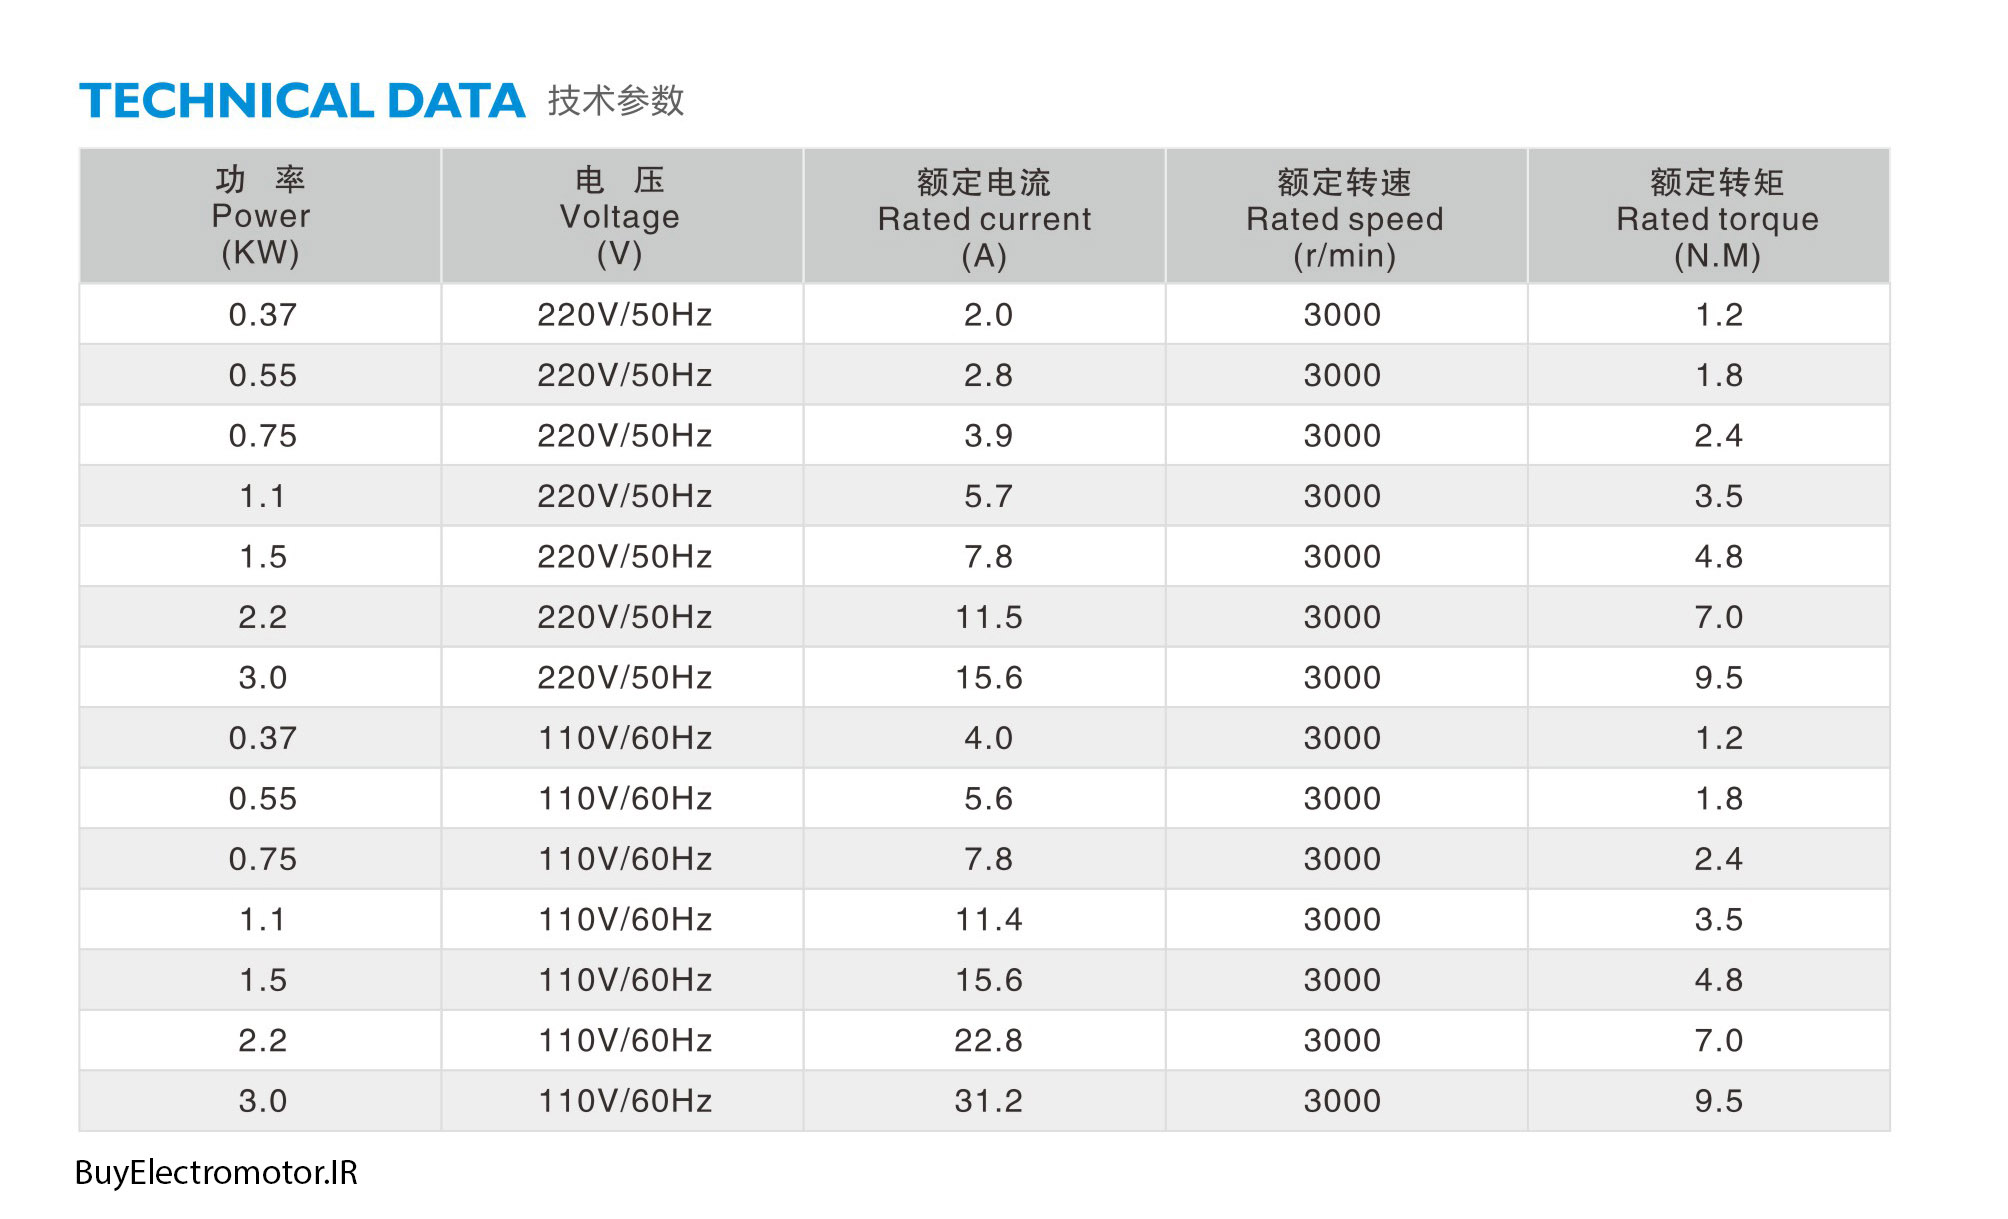Click current 7.8 in the 1.5 KW 220V row

[988, 557]
